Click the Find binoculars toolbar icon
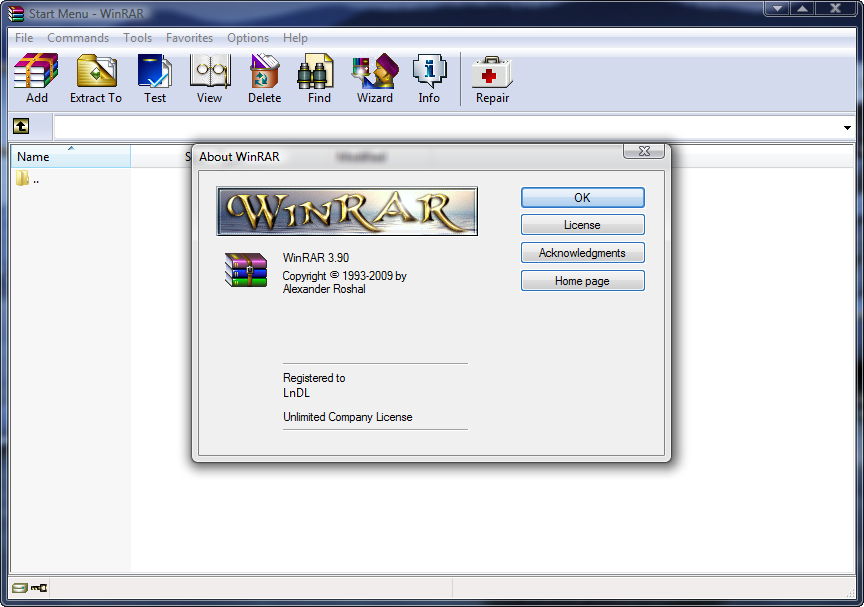Screen dimensions: 864x607 (319, 78)
